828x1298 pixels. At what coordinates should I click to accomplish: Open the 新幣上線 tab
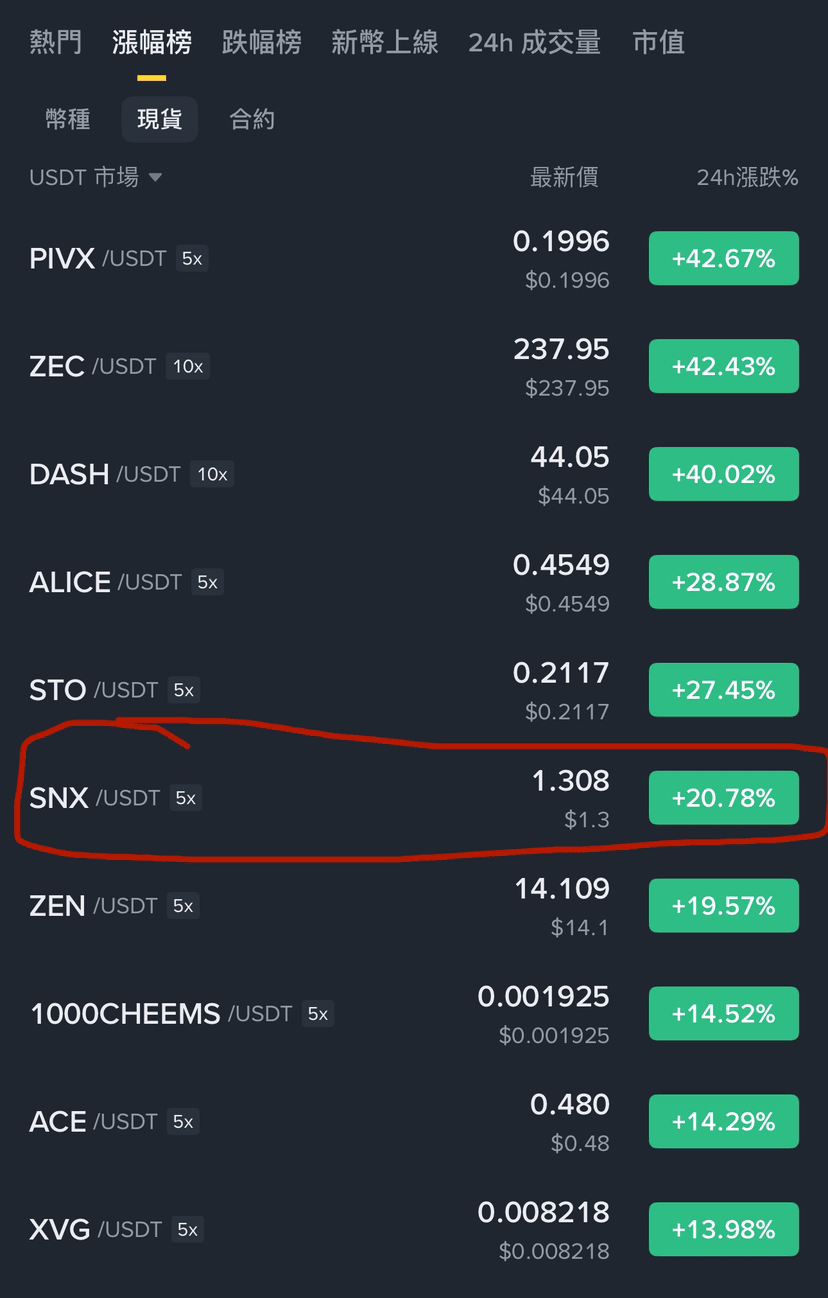coord(385,42)
